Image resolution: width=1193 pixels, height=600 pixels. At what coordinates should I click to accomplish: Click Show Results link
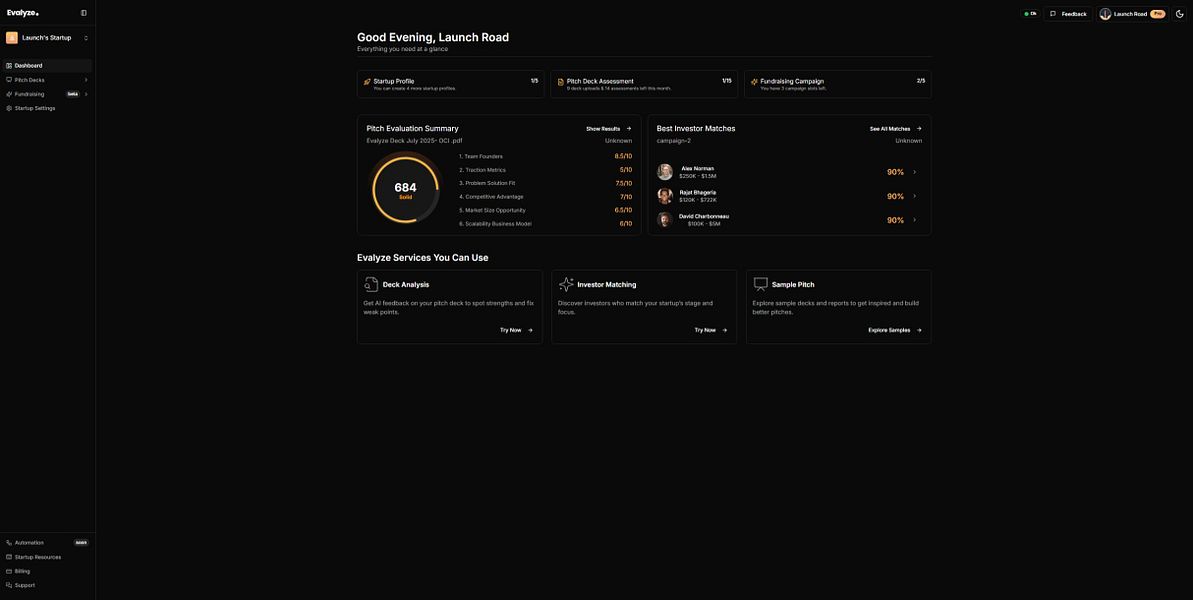pyautogui.click(x=609, y=129)
